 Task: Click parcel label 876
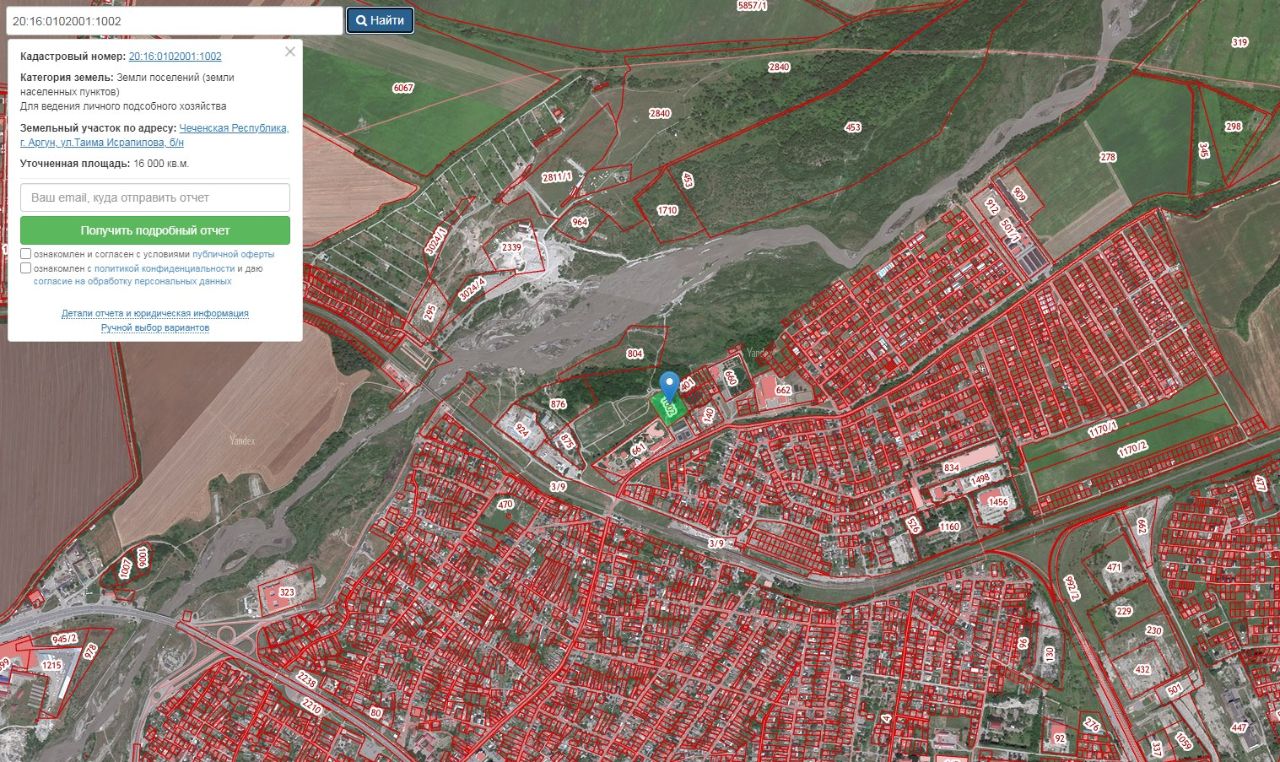pyautogui.click(x=558, y=404)
